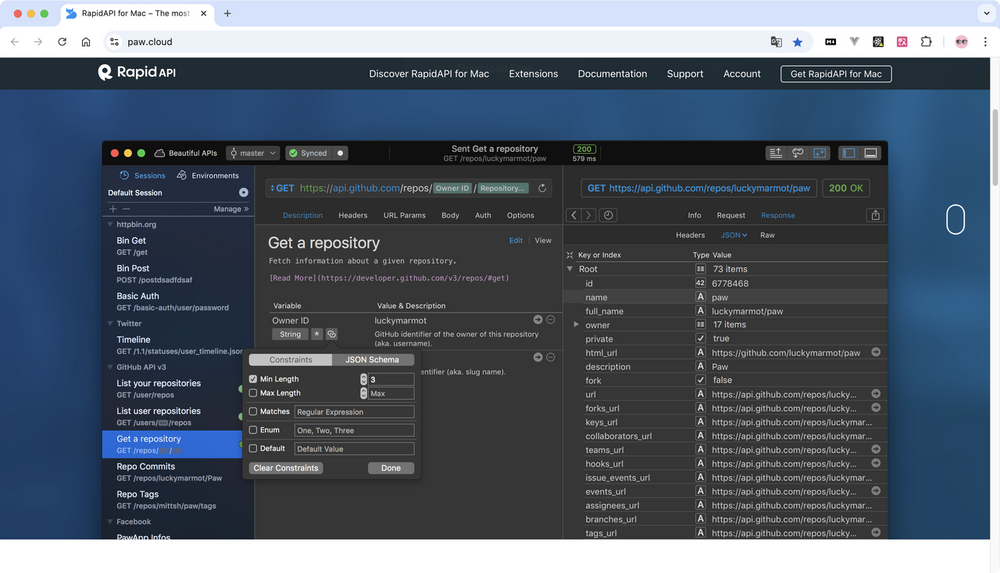This screenshot has height=573, width=1000.
Task: Uncheck the Min Length checkbox
Action: coord(253,379)
